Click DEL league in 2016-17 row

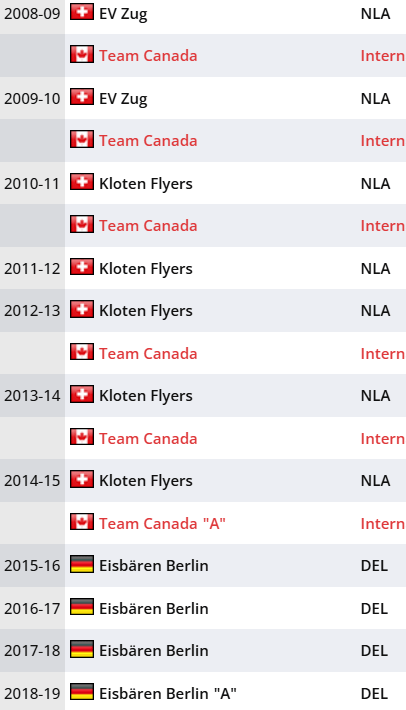coord(374,609)
